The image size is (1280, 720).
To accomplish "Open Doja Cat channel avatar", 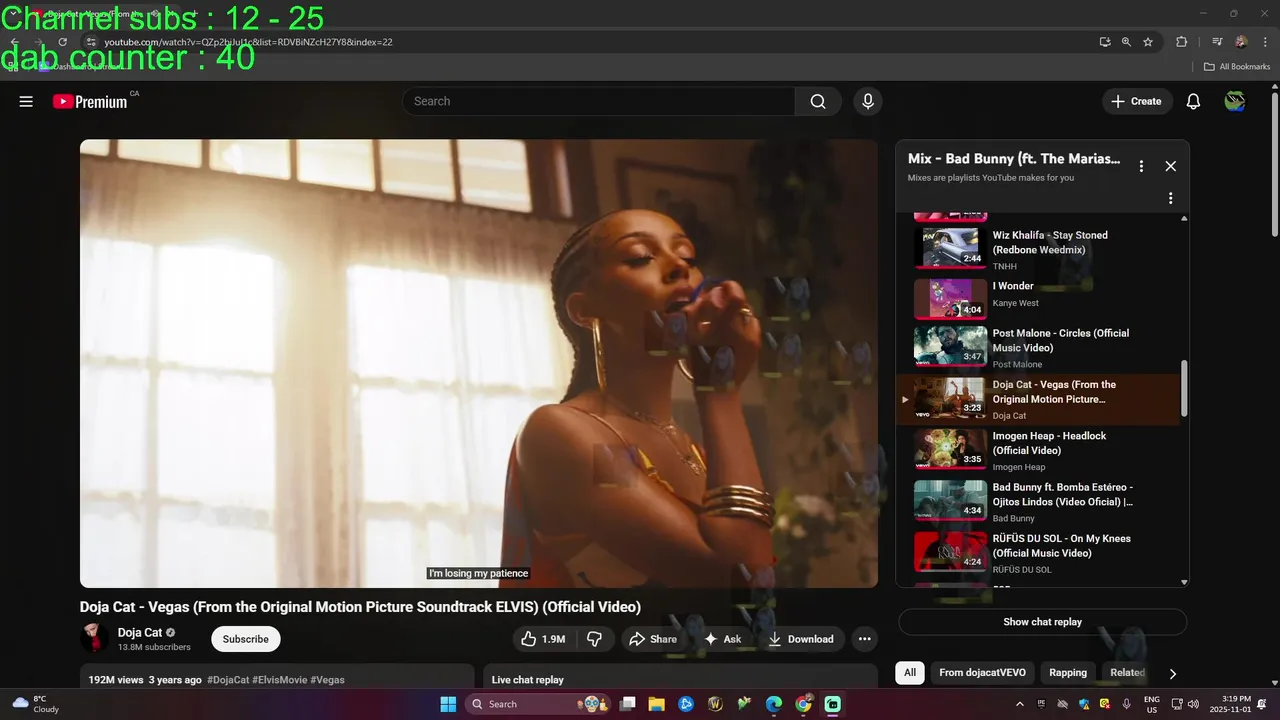I will [x=94, y=638].
